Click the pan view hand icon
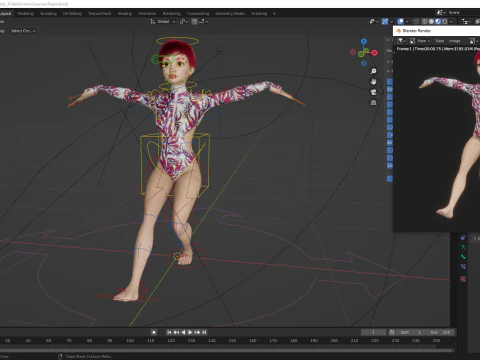Screen dimensions: 480x360 click(373, 82)
